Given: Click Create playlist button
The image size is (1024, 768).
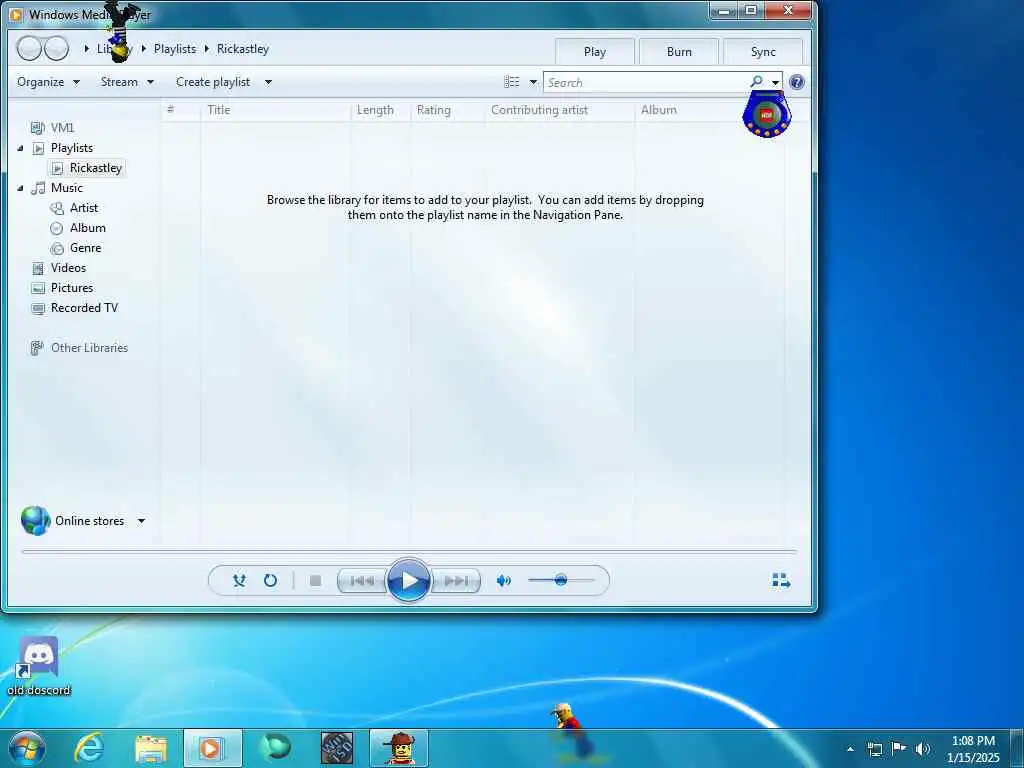Looking at the screenshot, I should pos(213,82).
